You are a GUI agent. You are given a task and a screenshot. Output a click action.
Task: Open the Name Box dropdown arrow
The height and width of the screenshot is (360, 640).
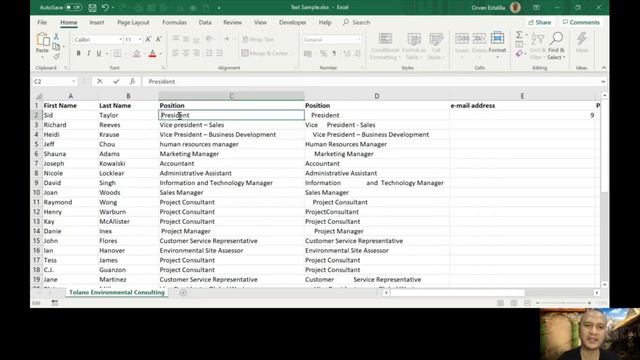click(x=73, y=82)
